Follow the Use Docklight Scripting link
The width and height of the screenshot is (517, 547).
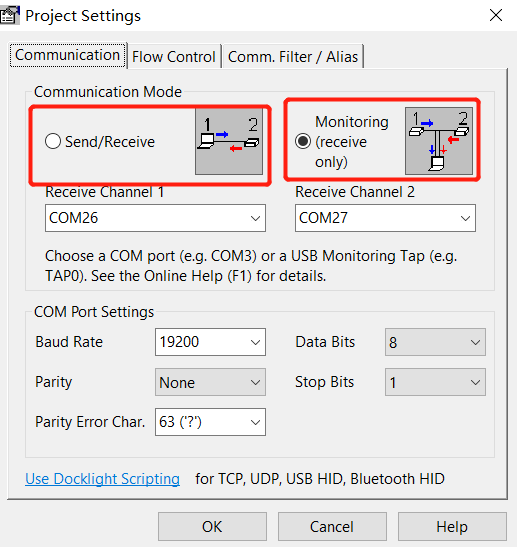click(103, 479)
